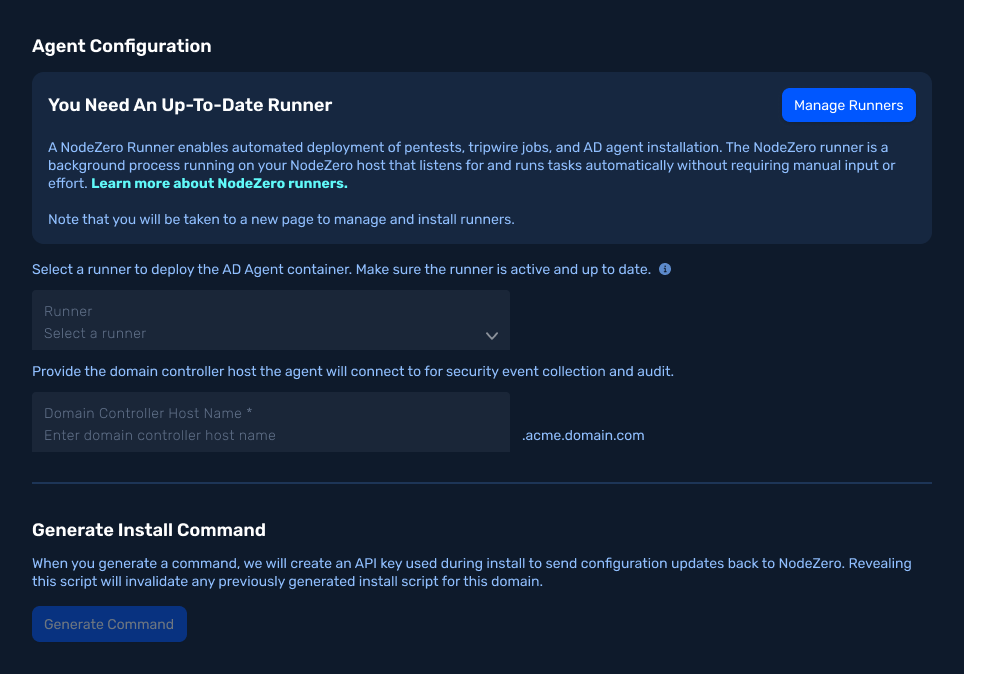Screen dimensions: 996x674
Task: Click the Agent Configuration heading
Action: point(122,46)
